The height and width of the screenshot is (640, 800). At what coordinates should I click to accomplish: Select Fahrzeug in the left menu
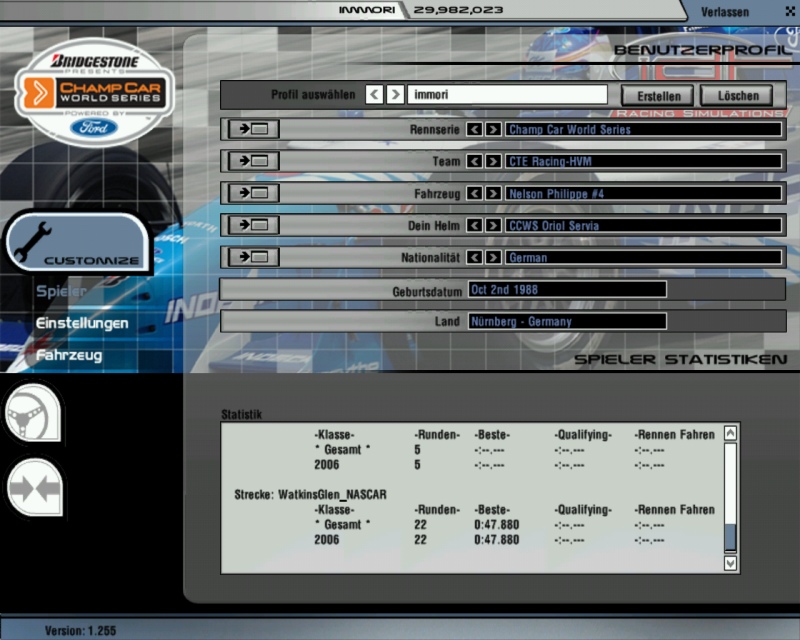(x=70, y=355)
